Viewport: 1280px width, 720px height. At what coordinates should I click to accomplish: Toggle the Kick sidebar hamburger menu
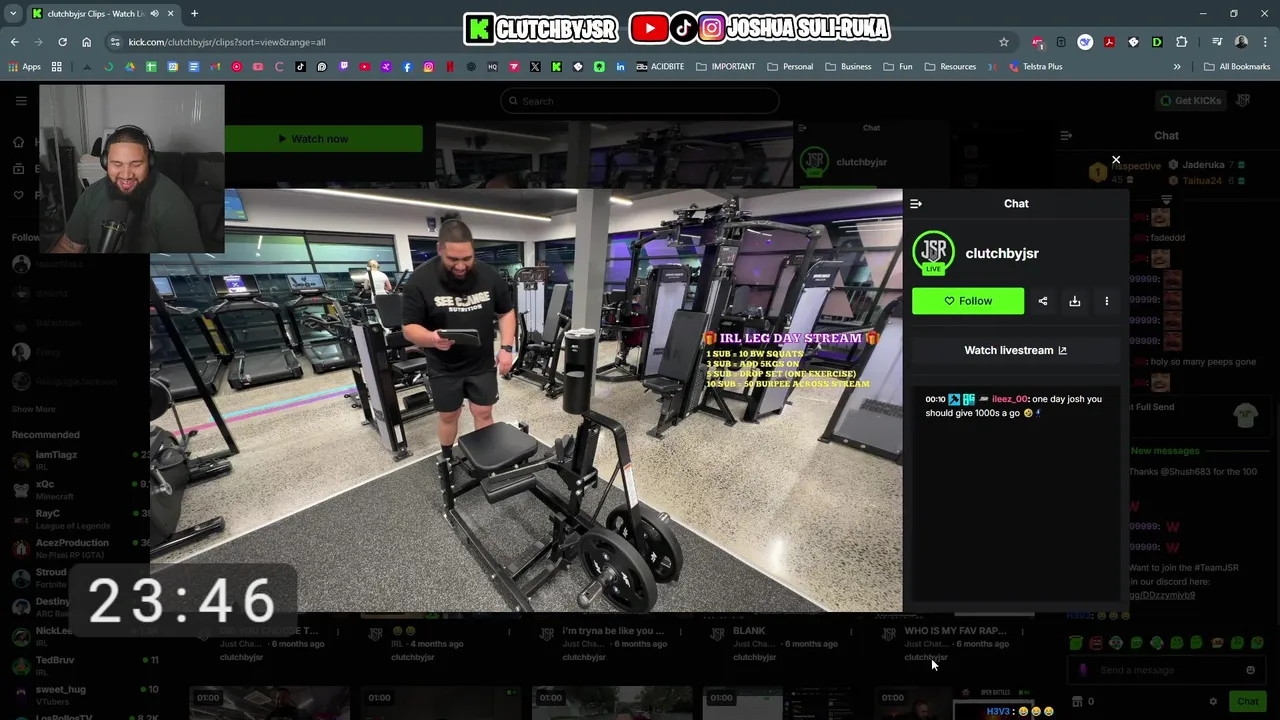[21, 101]
